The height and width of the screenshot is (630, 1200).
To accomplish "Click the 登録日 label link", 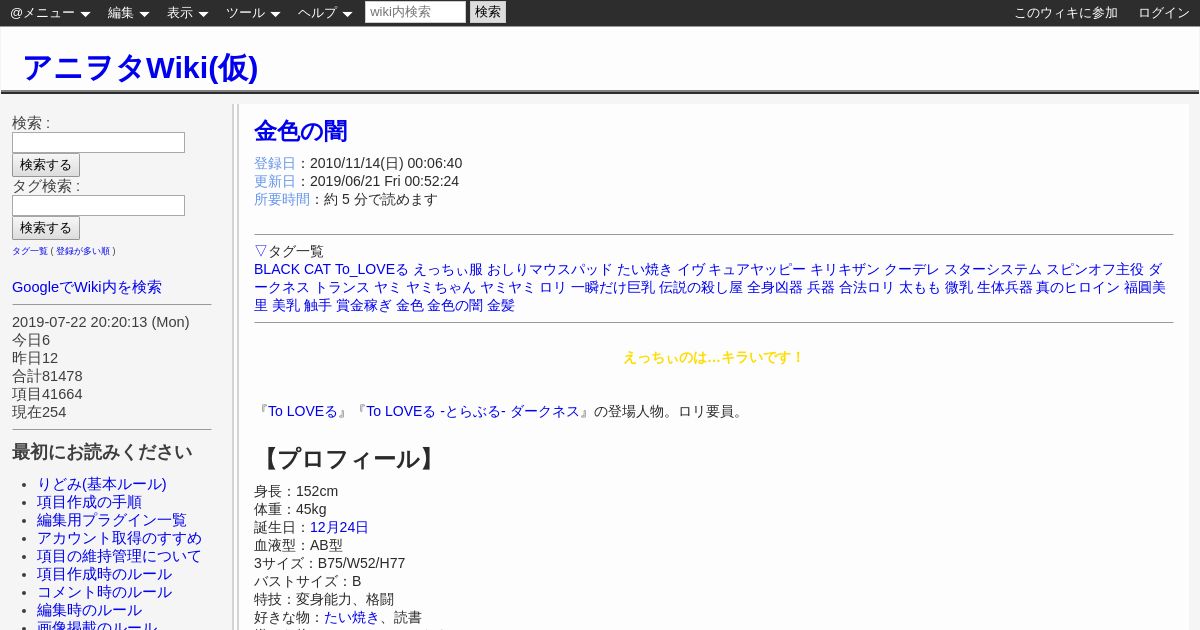I will pos(275,163).
